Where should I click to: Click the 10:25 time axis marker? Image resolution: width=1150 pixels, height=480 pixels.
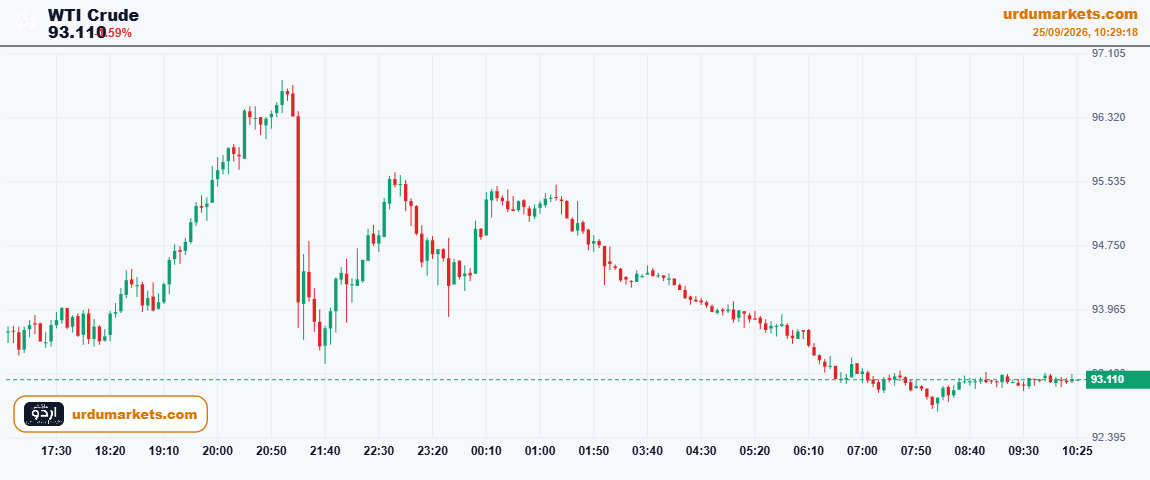pos(1077,451)
